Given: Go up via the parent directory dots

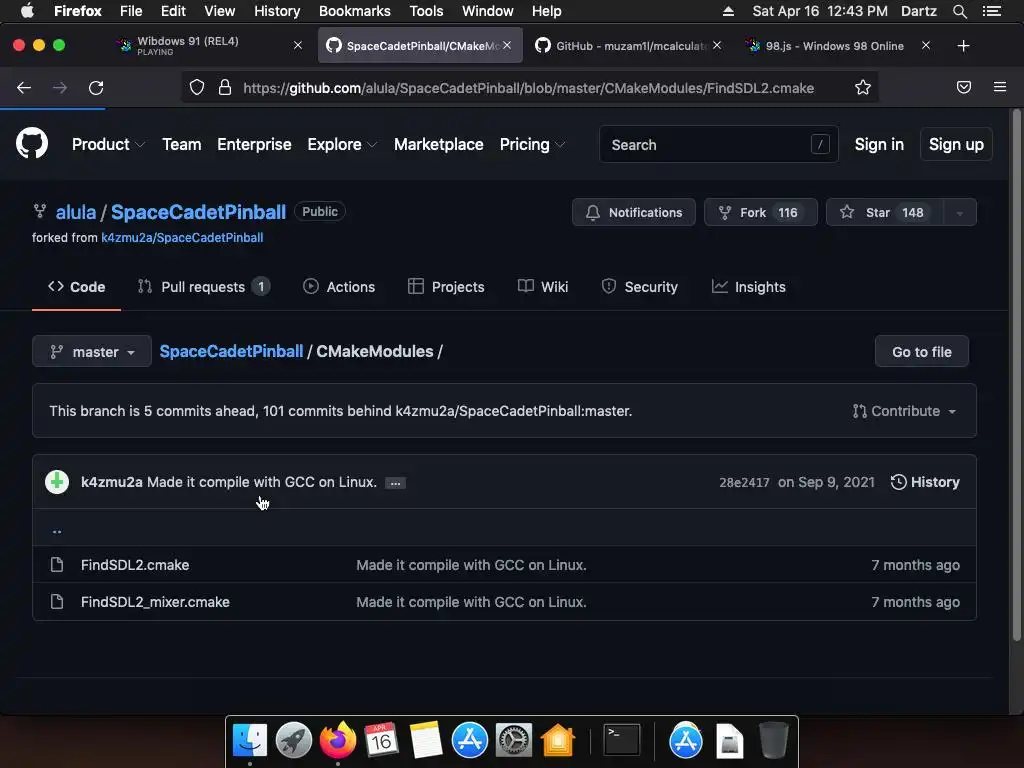Looking at the screenshot, I should 57,530.
